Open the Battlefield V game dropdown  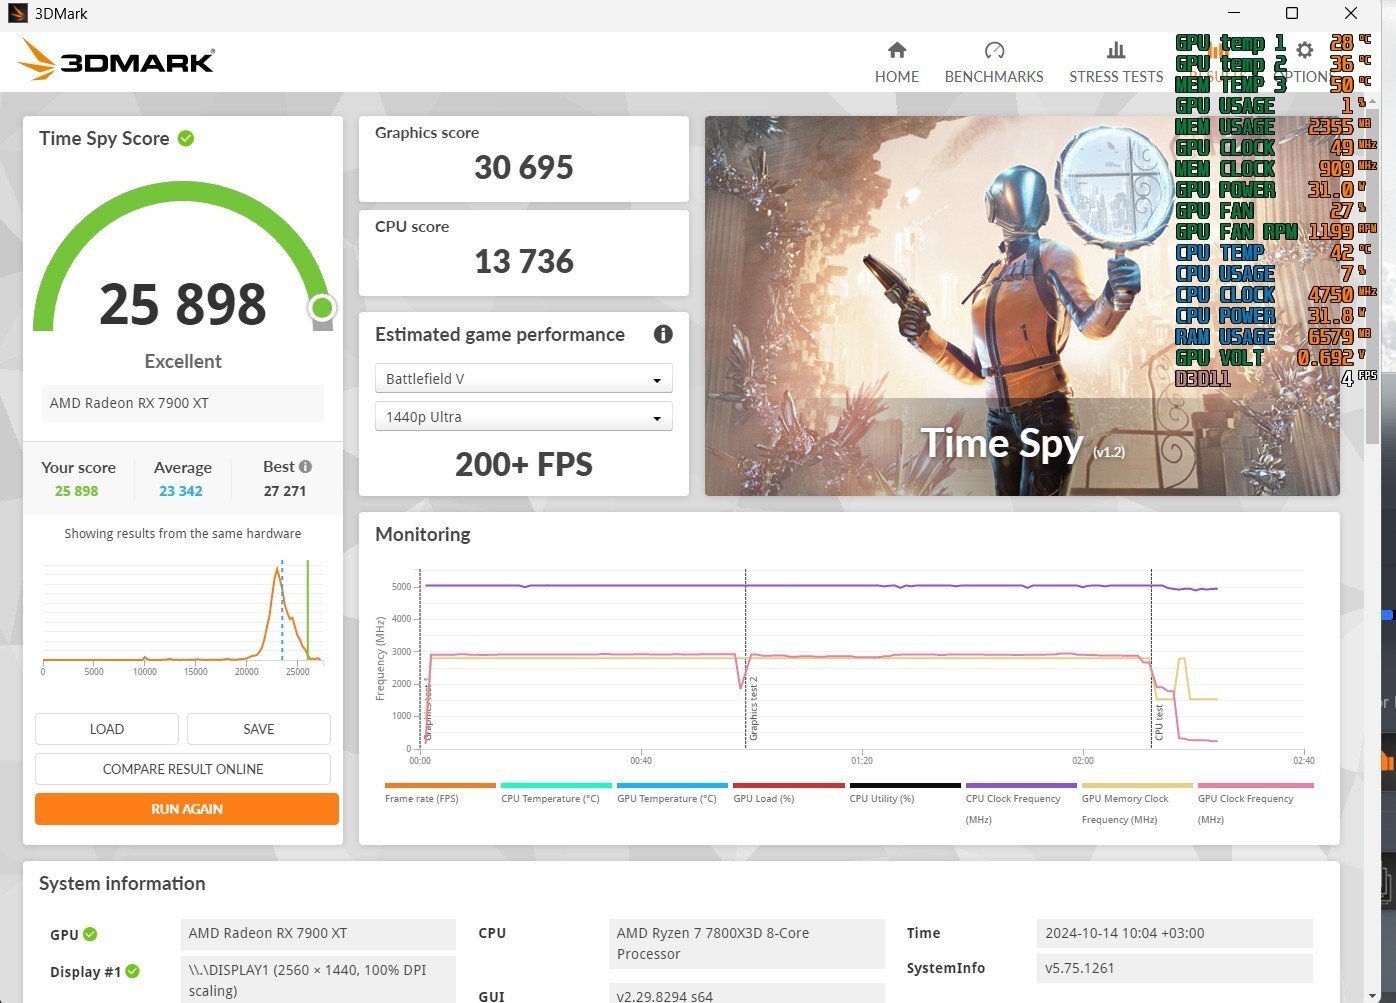pos(523,379)
